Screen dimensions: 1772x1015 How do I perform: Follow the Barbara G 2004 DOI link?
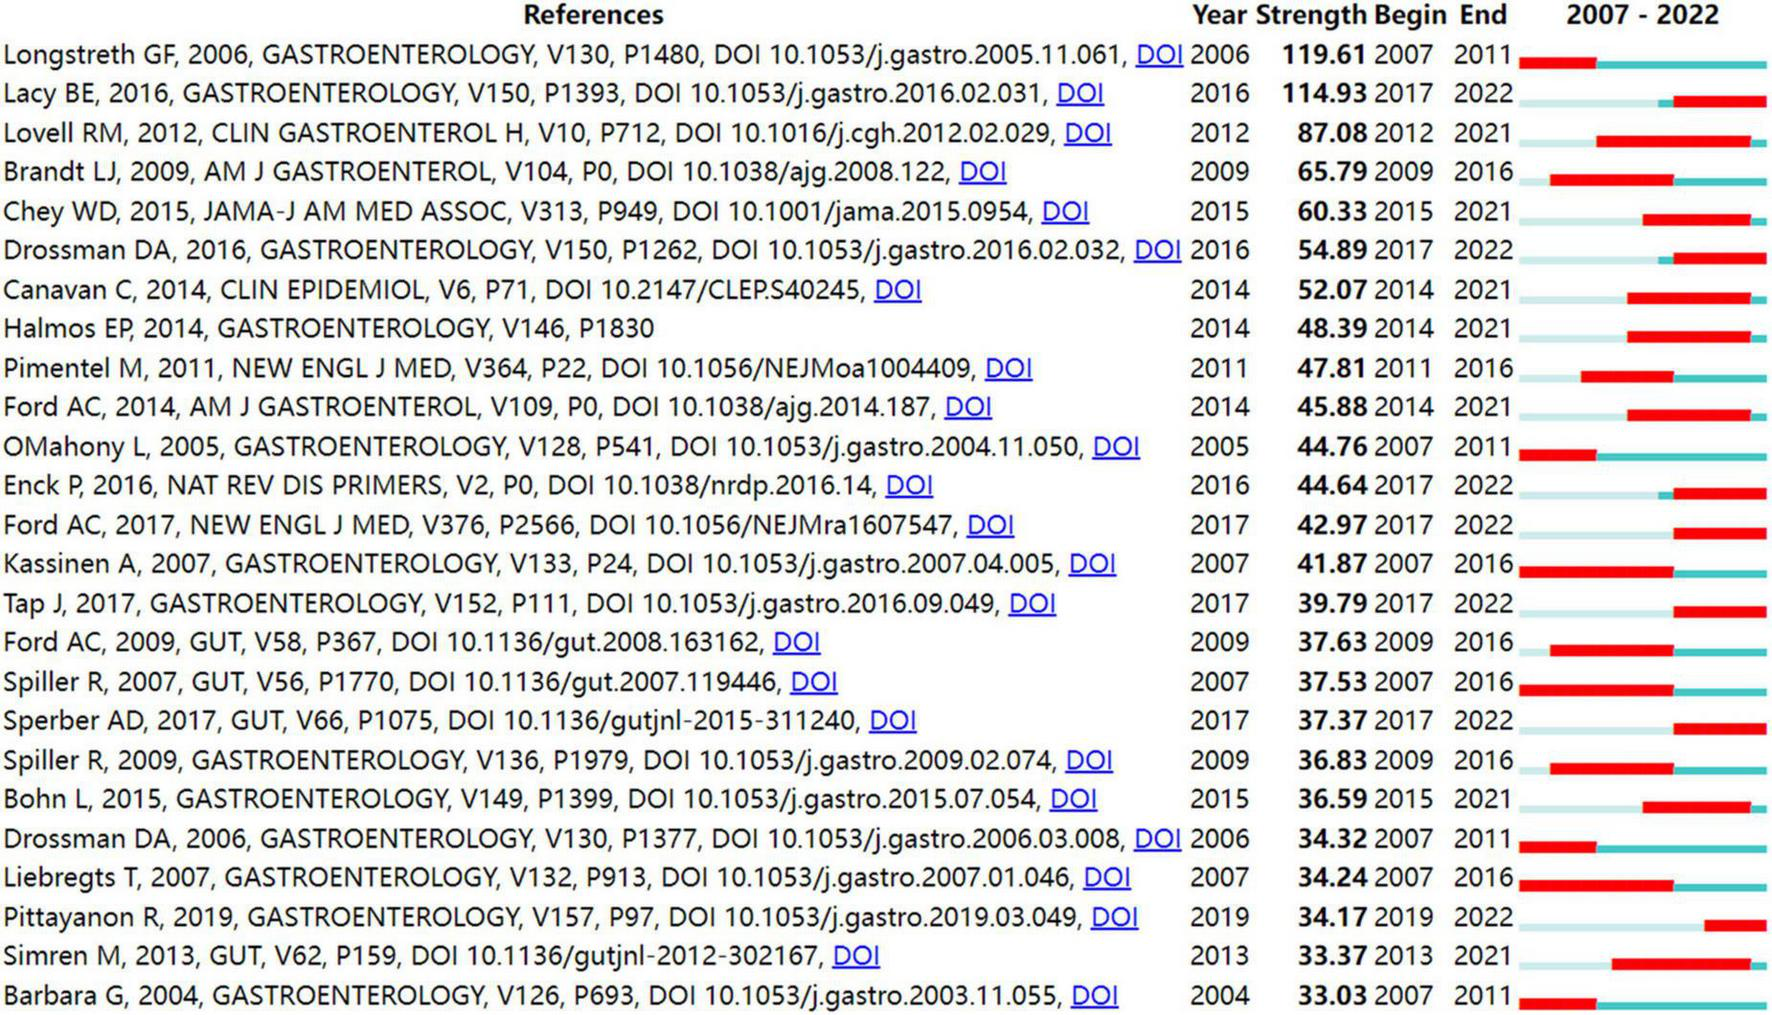[x=1094, y=996]
